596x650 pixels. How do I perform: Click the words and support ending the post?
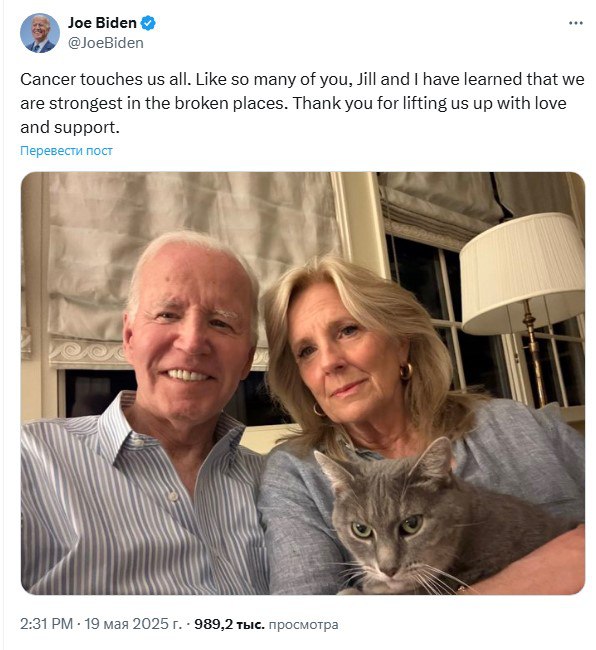[x=70, y=128]
